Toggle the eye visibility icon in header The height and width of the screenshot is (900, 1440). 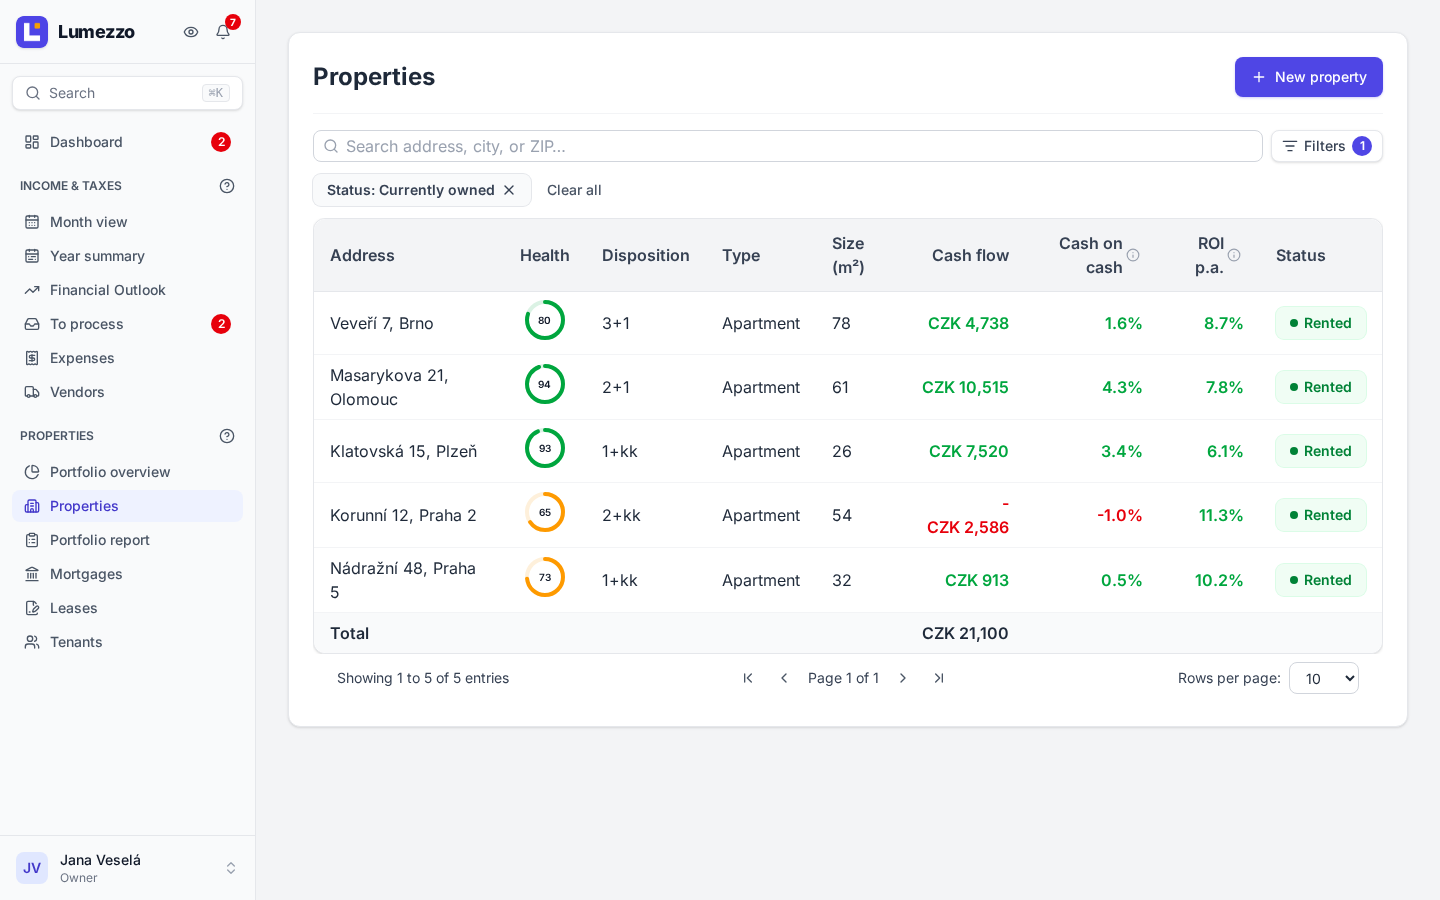(191, 32)
